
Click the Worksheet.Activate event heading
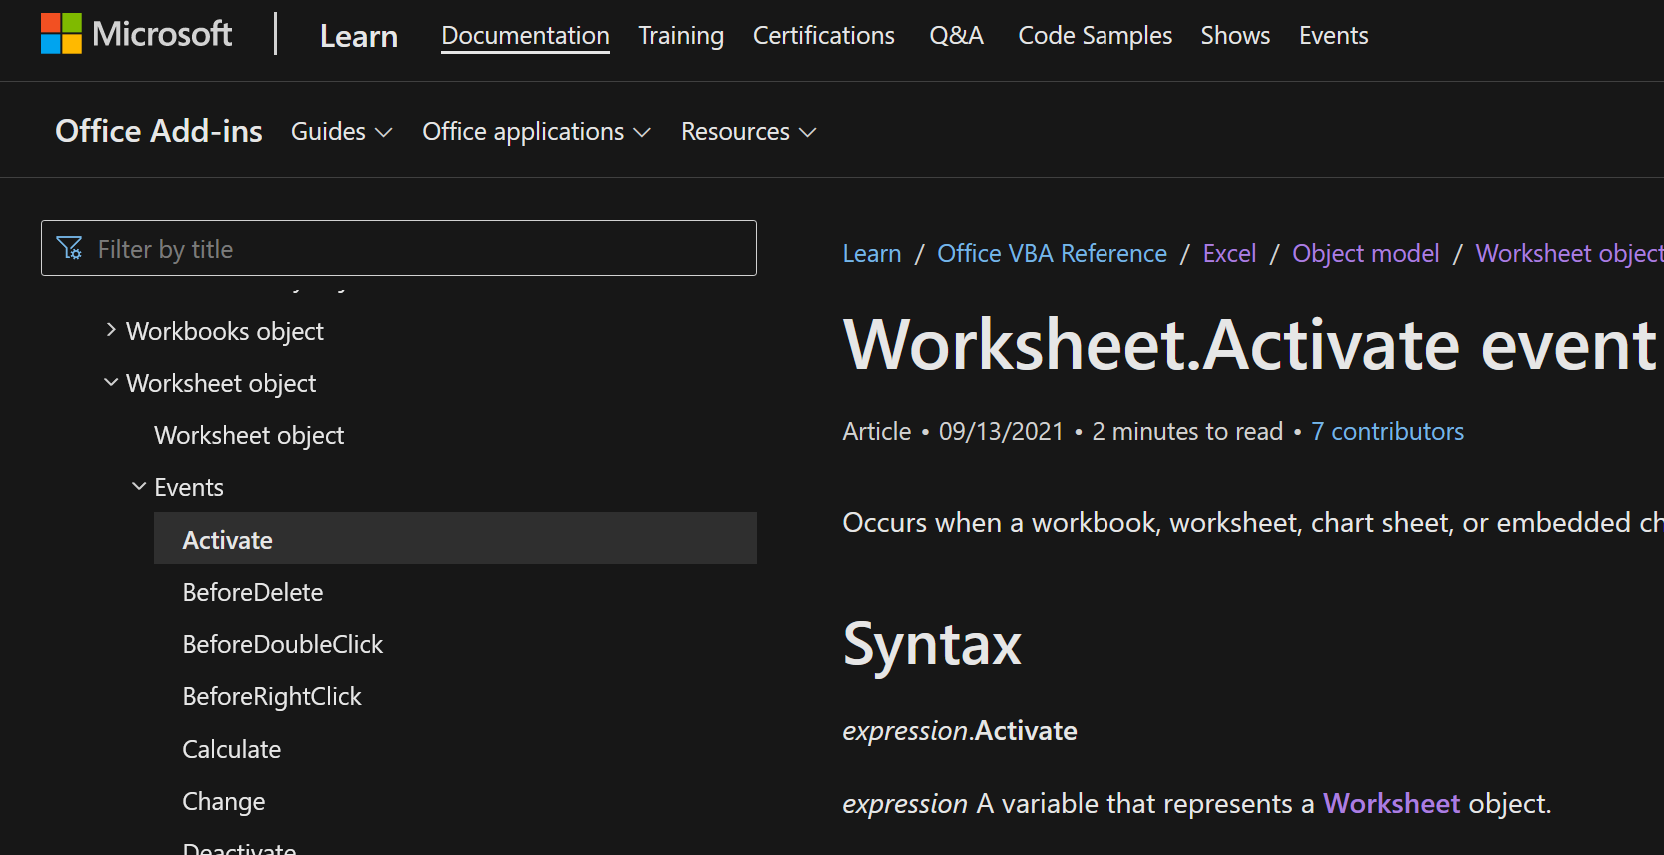pyautogui.click(x=1249, y=345)
